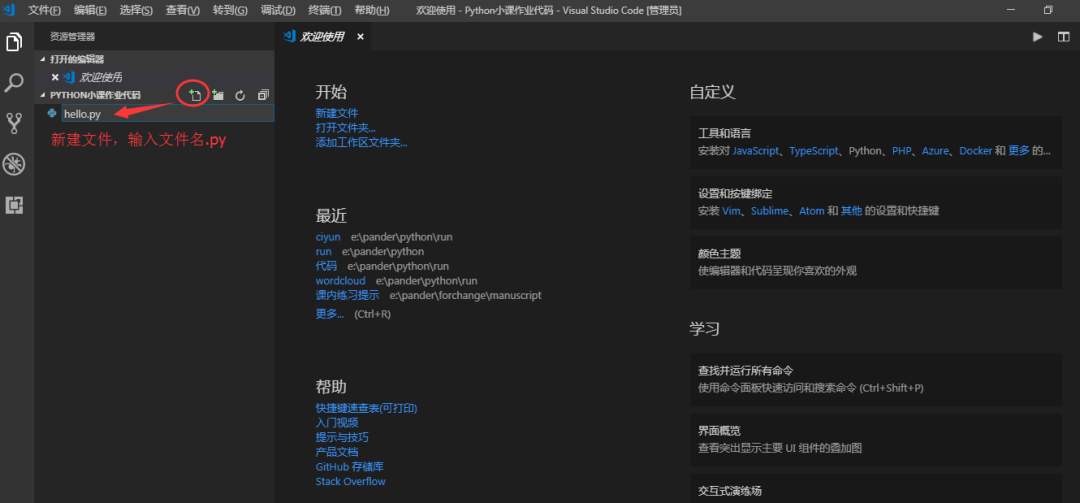The image size is (1080, 503).
Task: Open recent folder 课内练习提示
Action: pos(347,295)
